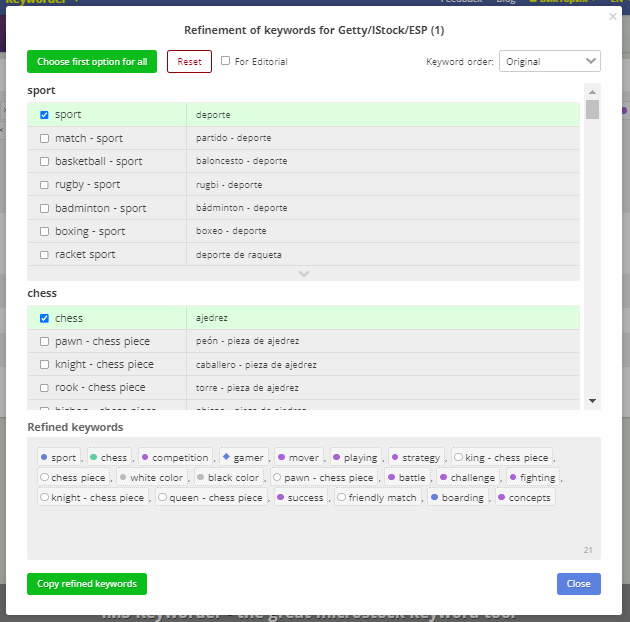Click knight - chess piece refined tag

pos(93,497)
